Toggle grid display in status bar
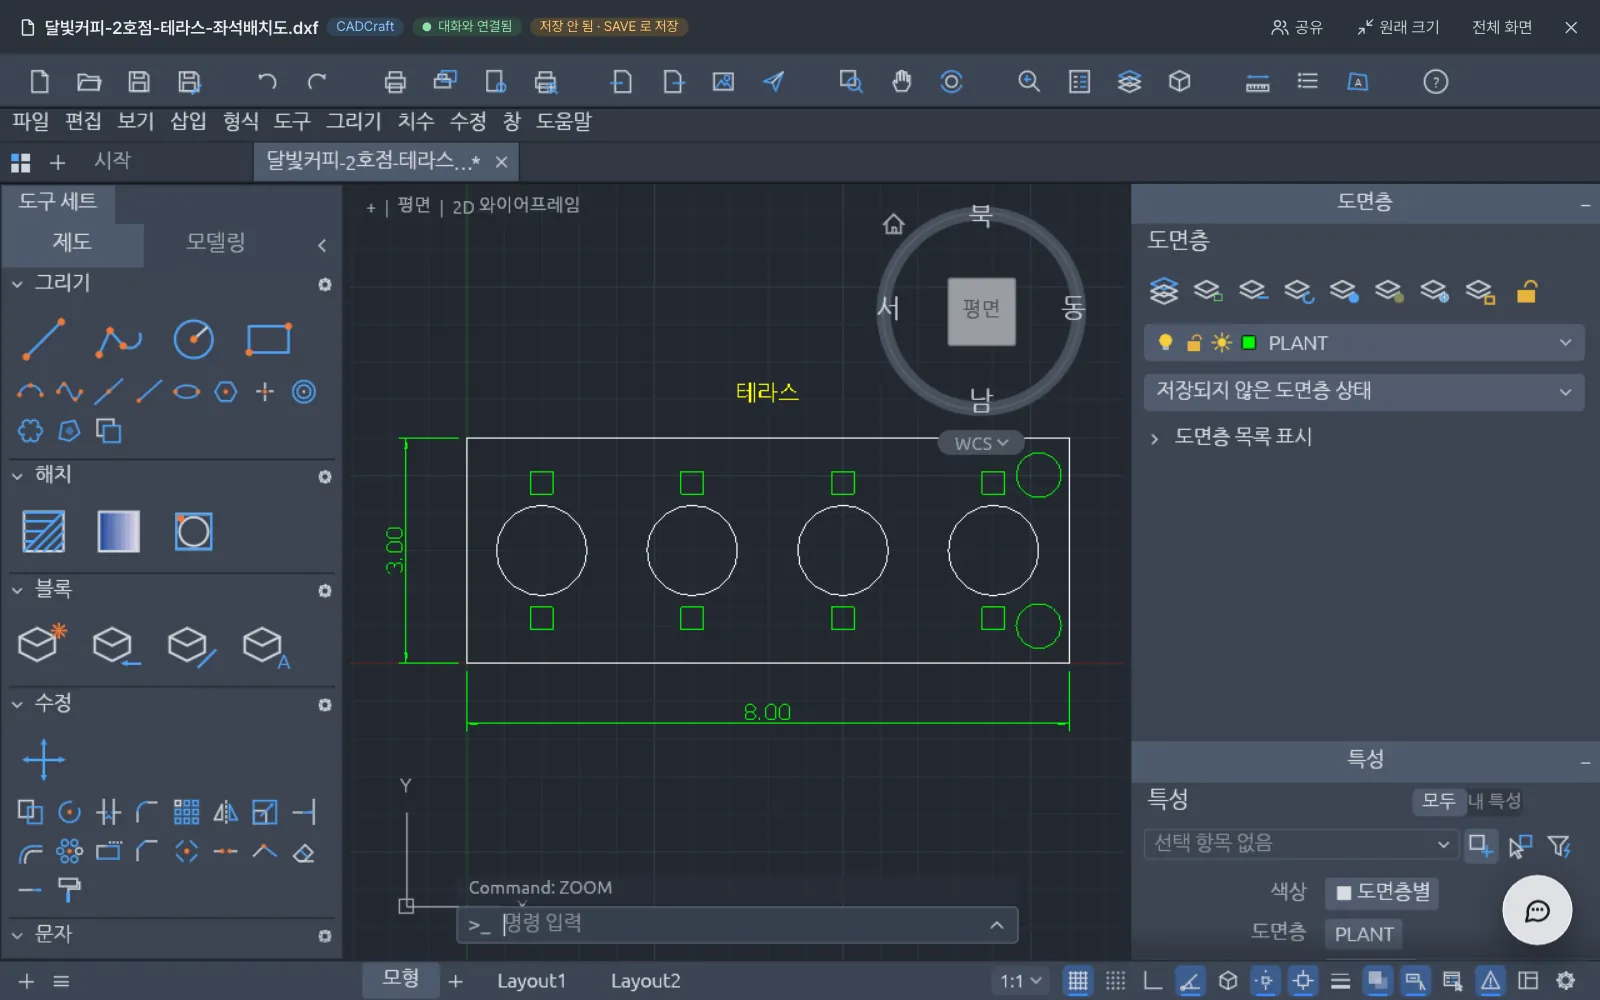The image size is (1600, 1000). click(x=1077, y=981)
